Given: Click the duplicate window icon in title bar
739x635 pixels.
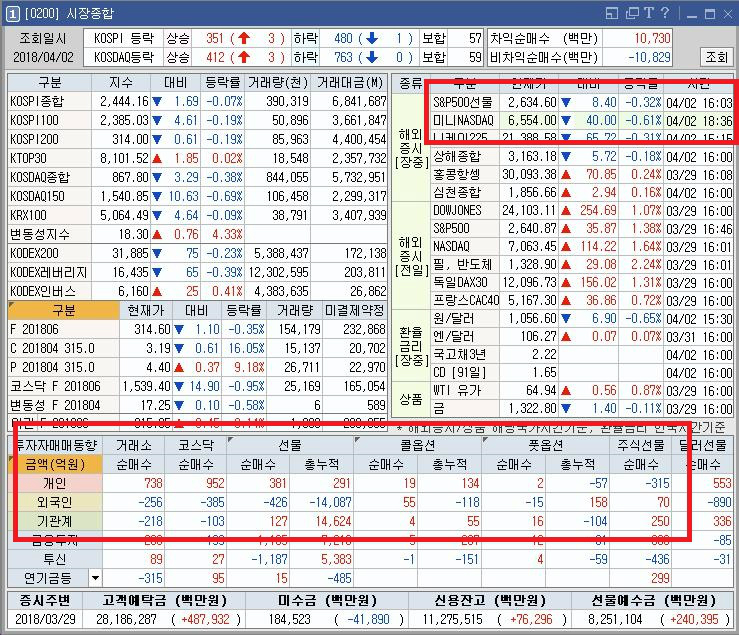Looking at the screenshot, I should pyautogui.click(x=633, y=13).
